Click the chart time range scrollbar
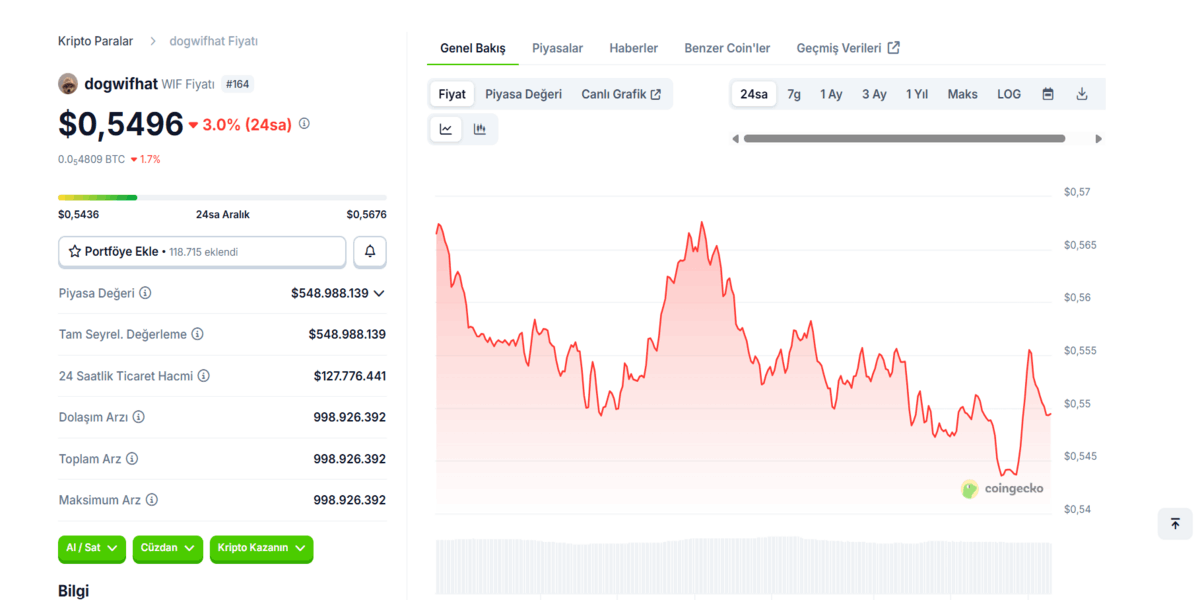 (x=904, y=139)
